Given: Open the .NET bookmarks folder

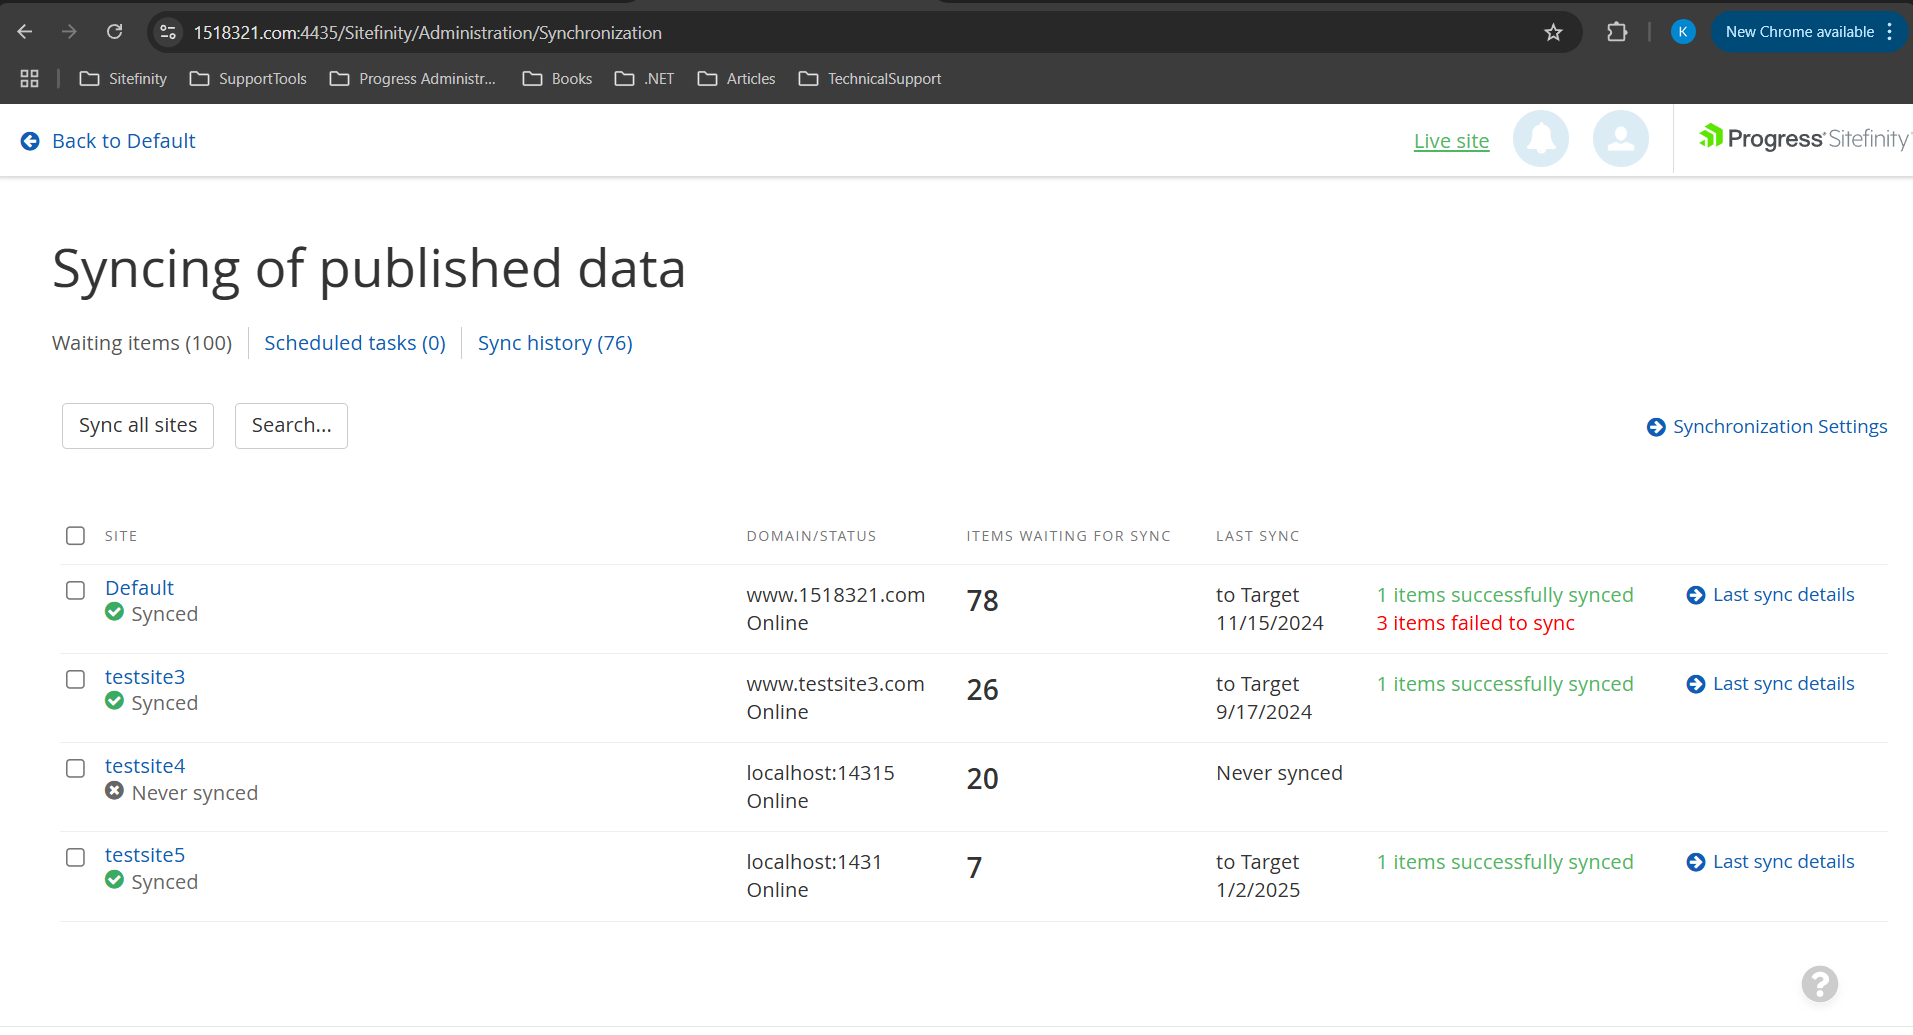Looking at the screenshot, I should click(x=644, y=78).
